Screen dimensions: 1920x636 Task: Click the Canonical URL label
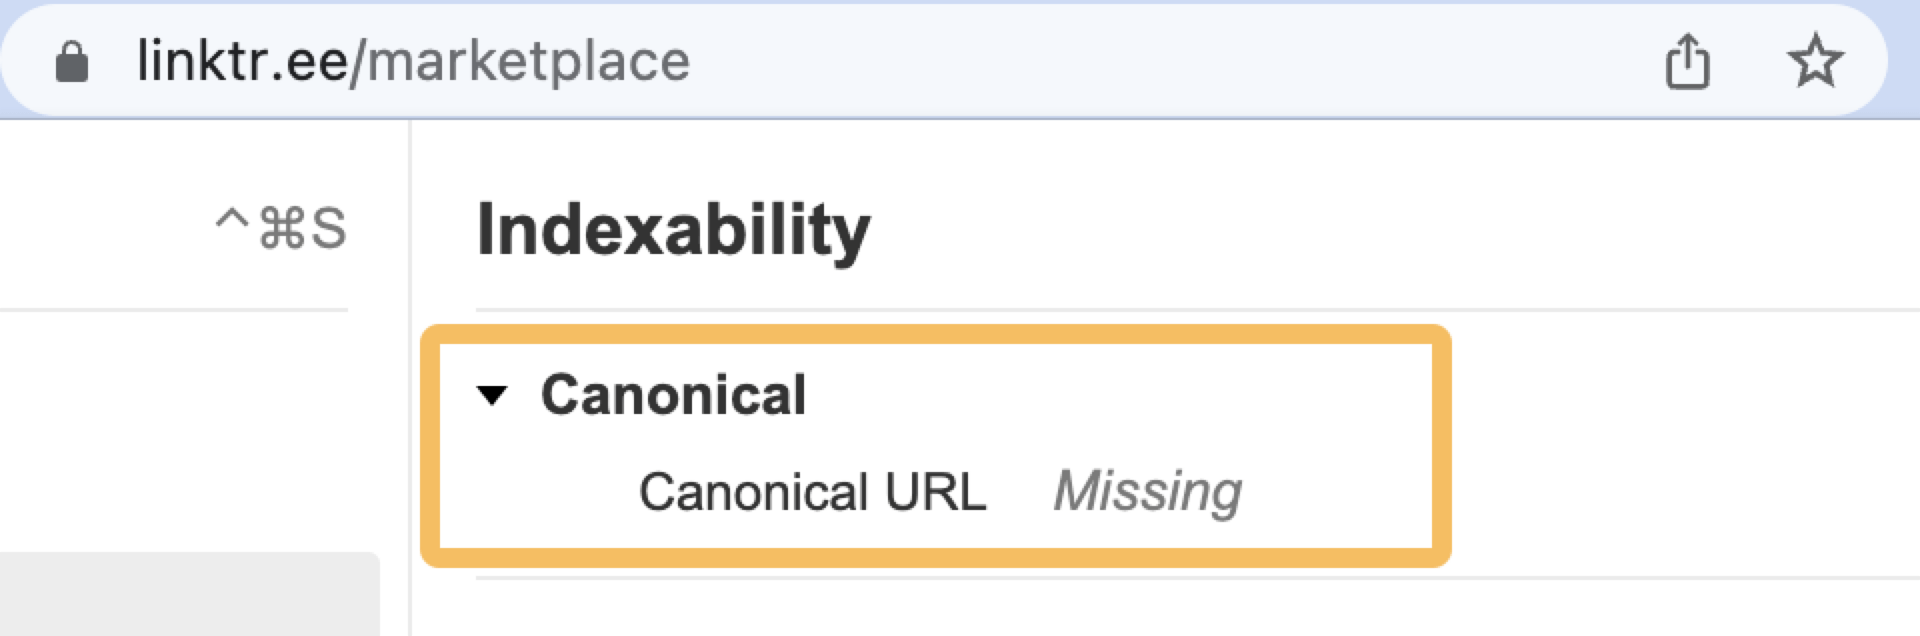coord(812,492)
